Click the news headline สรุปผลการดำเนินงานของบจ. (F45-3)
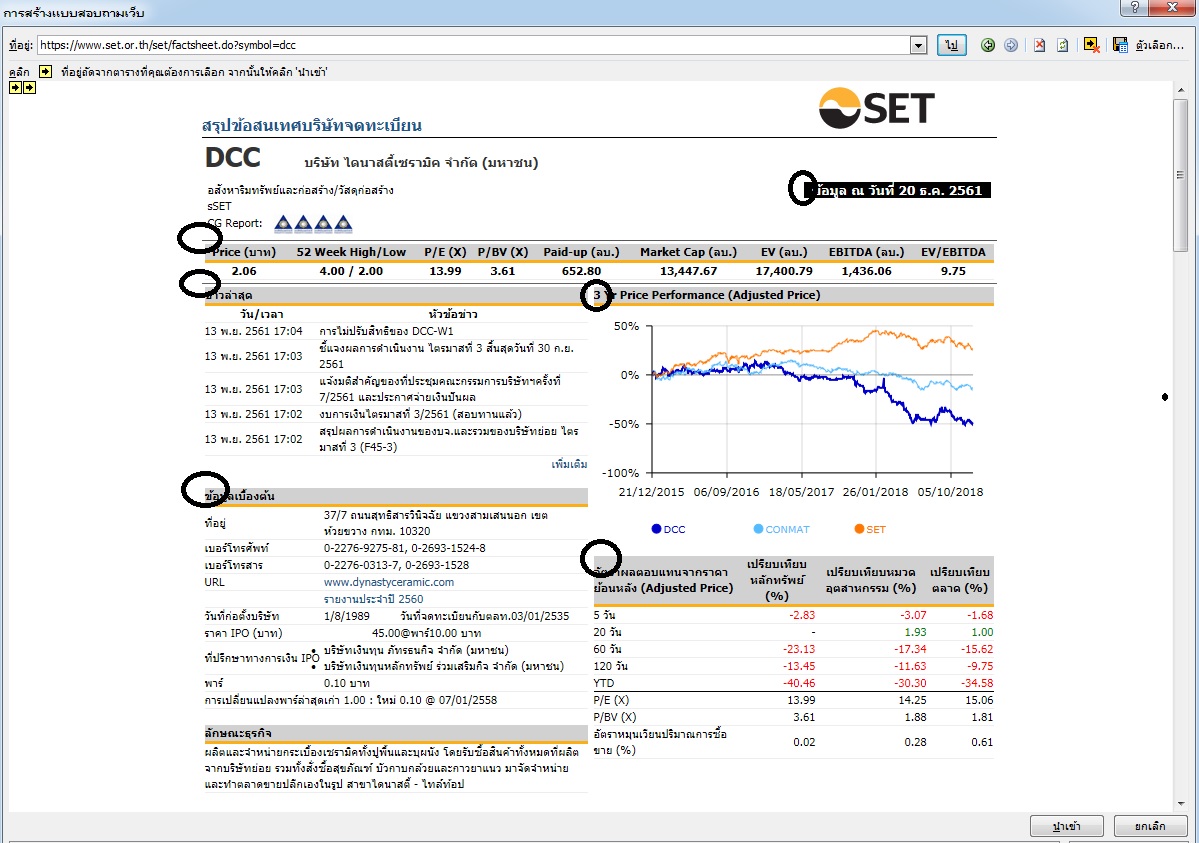 [449, 439]
